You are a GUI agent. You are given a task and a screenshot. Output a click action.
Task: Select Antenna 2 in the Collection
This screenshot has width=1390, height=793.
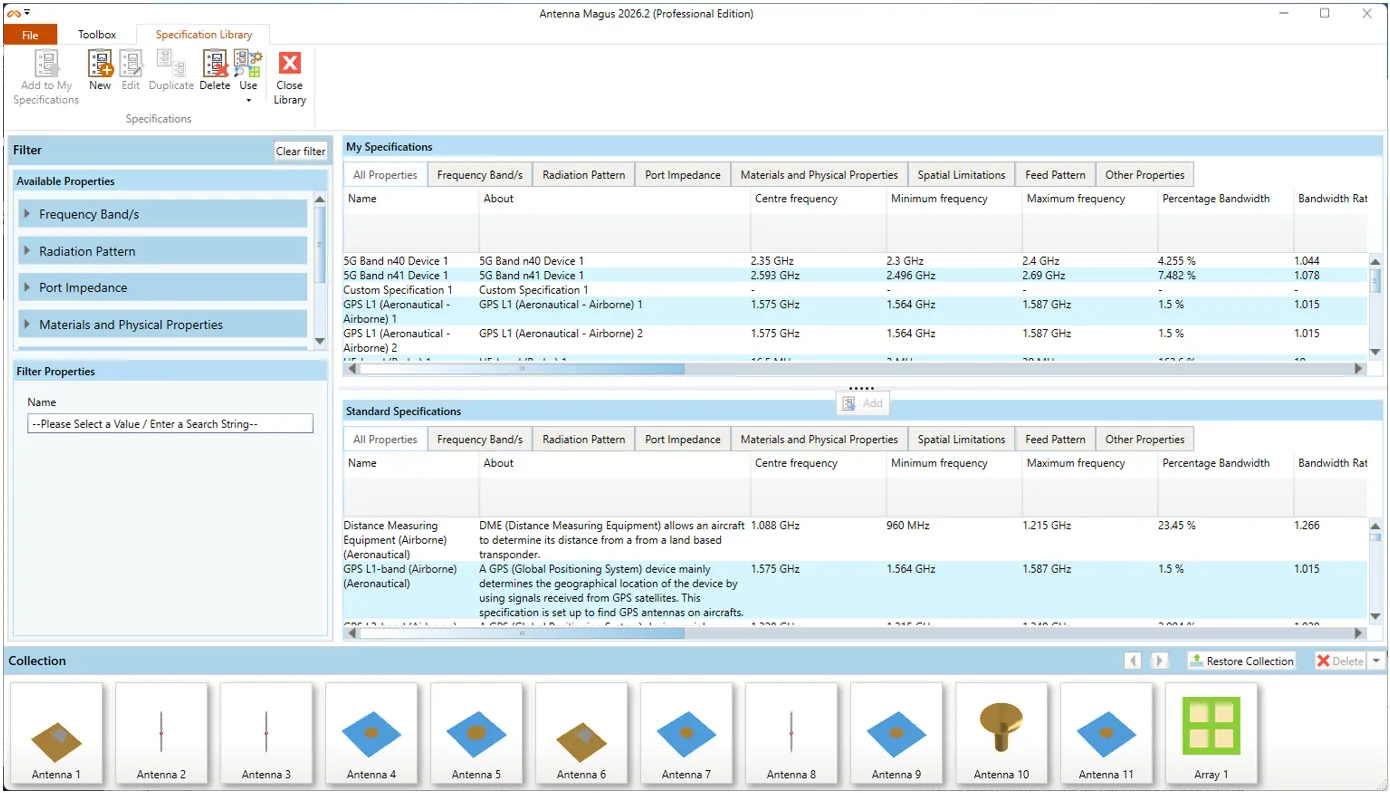coord(161,733)
